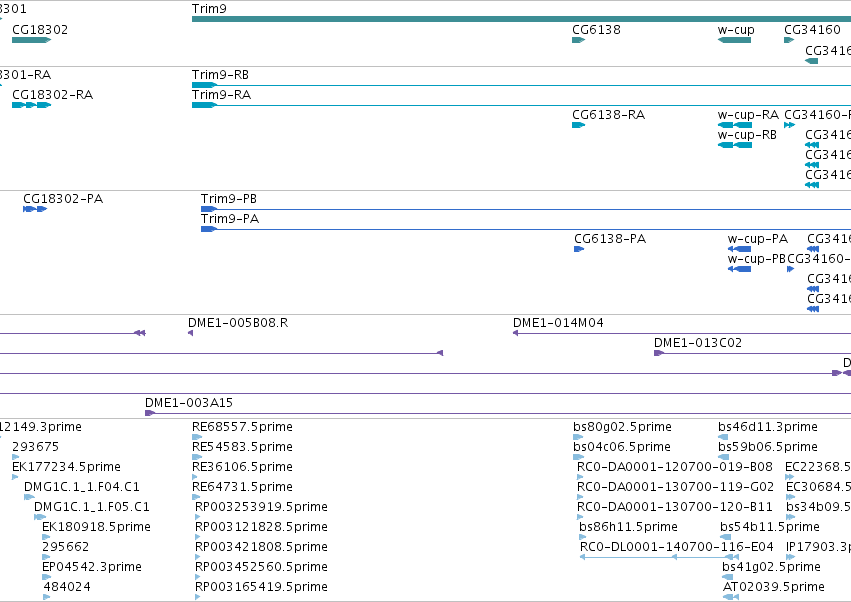Click the RC0-DA0001-130700-120-B11 label

675,507
